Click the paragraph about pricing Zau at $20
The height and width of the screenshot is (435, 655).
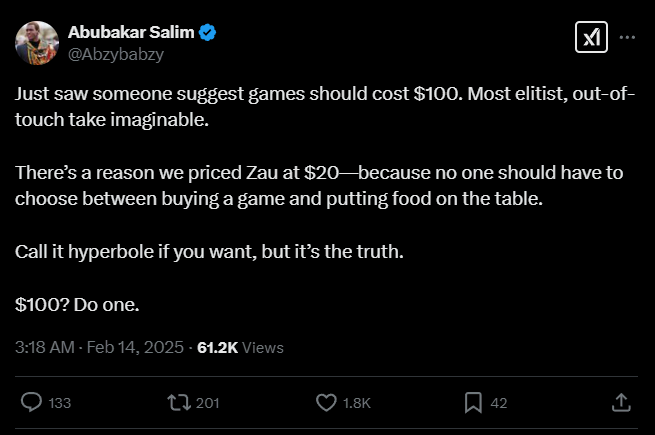point(319,185)
